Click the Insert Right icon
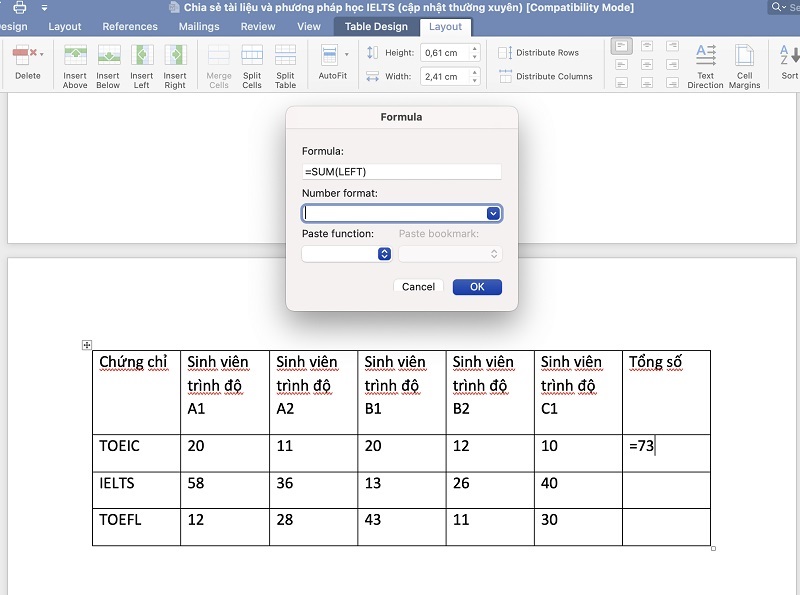Screen dimensions: 800x595 click(x=175, y=56)
